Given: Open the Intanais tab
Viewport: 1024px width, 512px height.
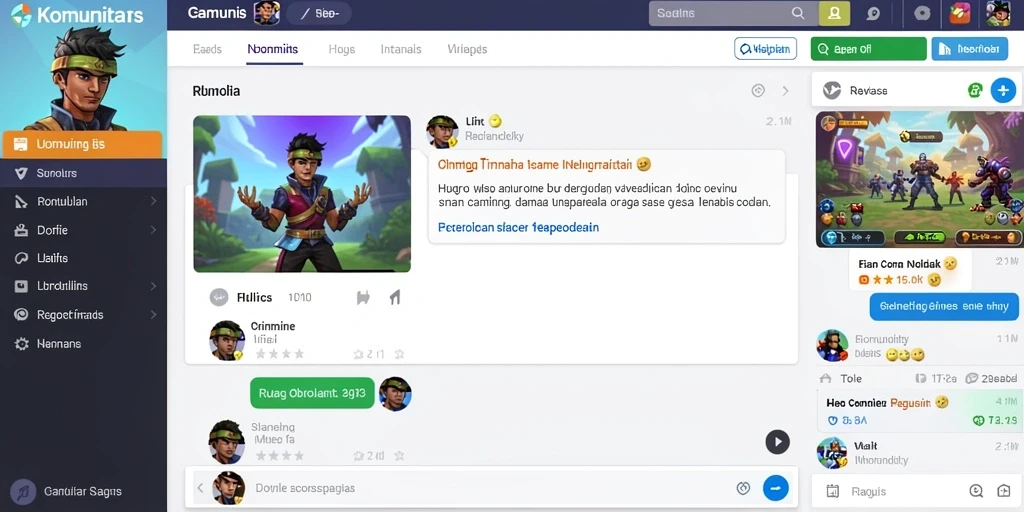Looking at the screenshot, I should (x=401, y=49).
